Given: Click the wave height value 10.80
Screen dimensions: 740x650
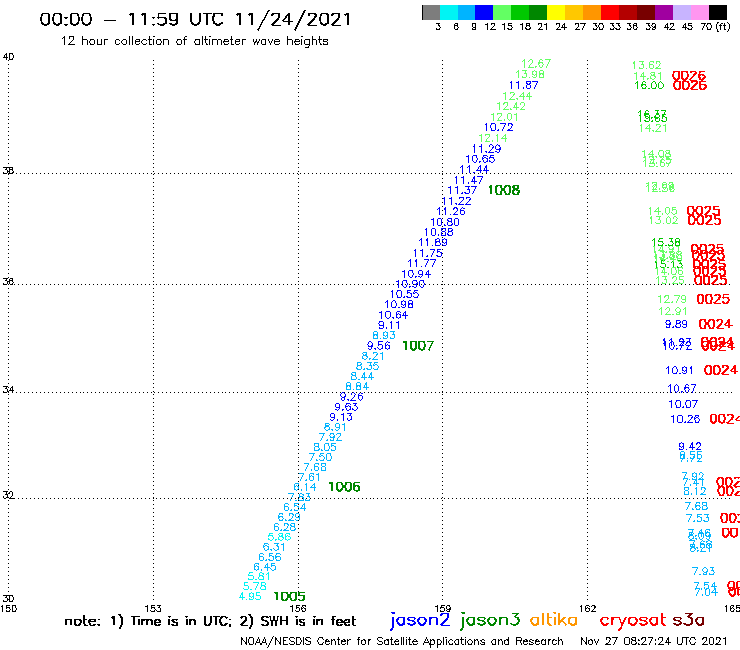Looking at the screenshot, I should coord(445,222).
